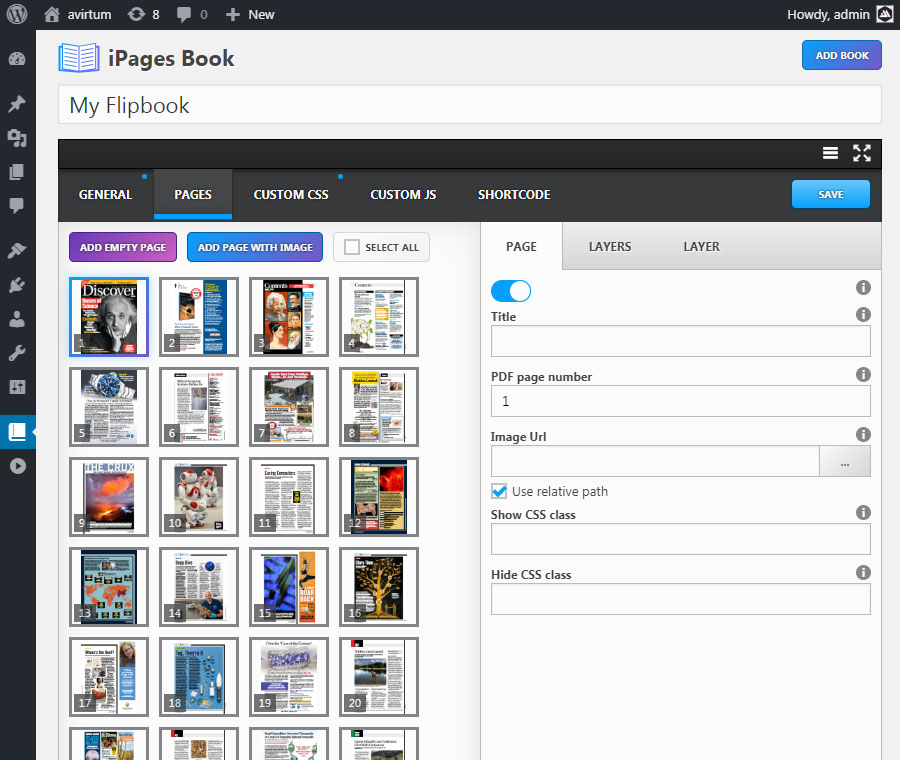The height and width of the screenshot is (760, 900).
Task: Open the Plugins sidebar icon
Action: [17, 285]
